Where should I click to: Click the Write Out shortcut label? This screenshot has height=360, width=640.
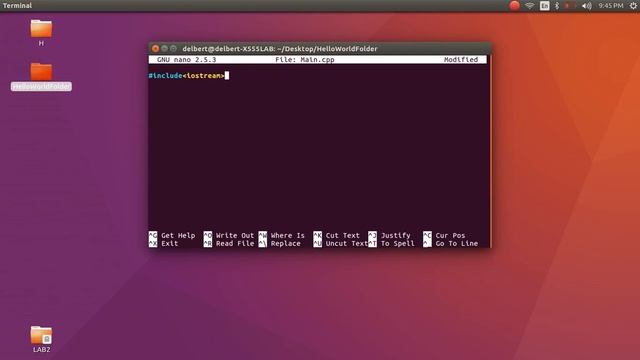pyautogui.click(x=235, y=236)
